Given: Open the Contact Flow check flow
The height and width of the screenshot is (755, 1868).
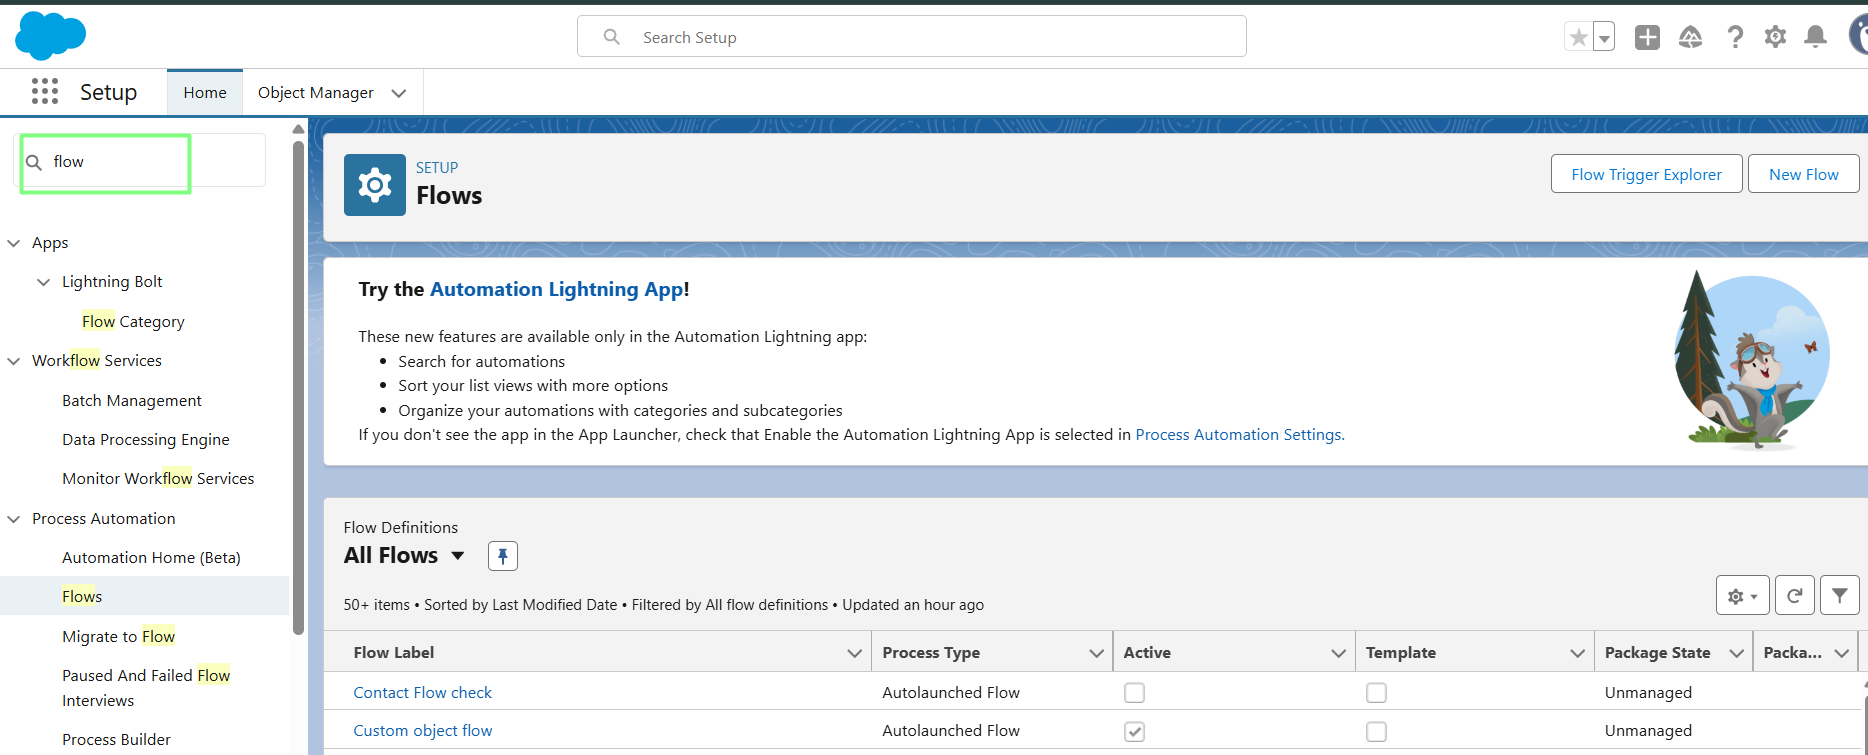Looking at the screenshot, I should 422,692.
